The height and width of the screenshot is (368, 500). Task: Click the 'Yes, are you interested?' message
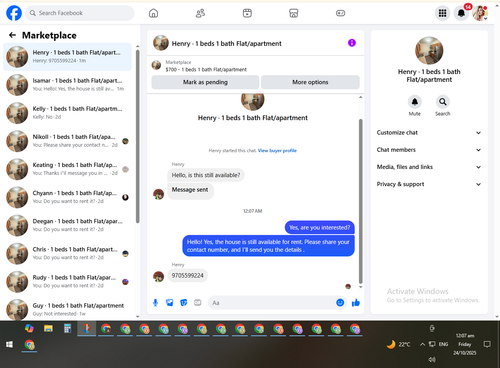(319, 228)
